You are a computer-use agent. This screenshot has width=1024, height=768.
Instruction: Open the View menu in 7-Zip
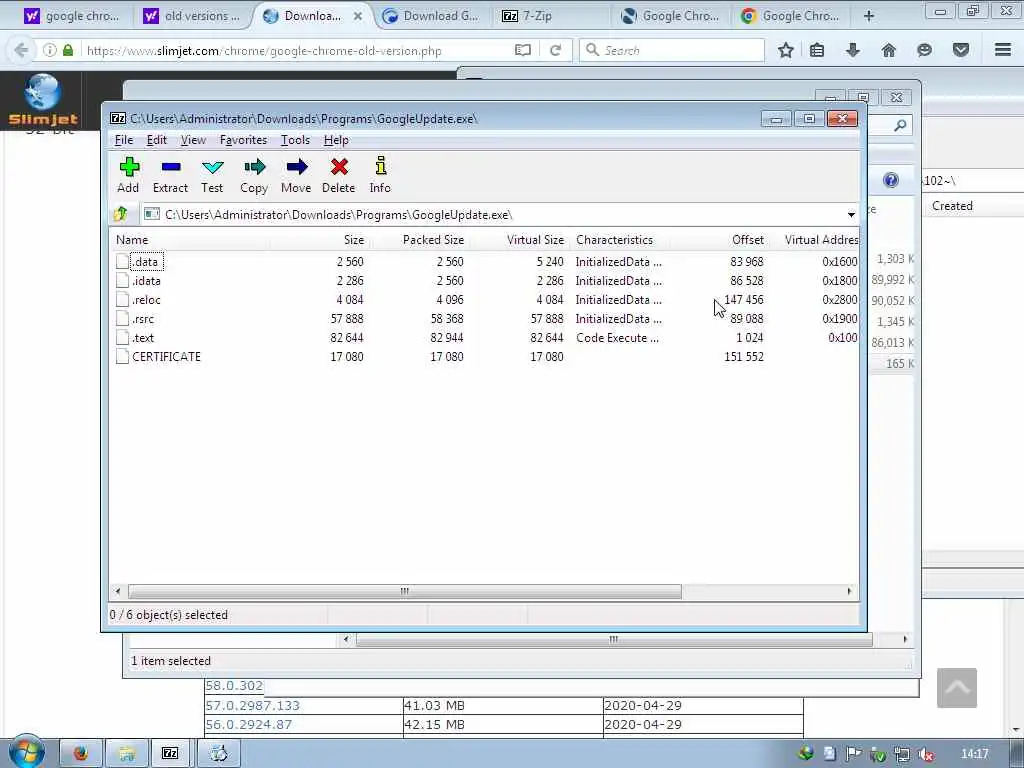point(193,140)
